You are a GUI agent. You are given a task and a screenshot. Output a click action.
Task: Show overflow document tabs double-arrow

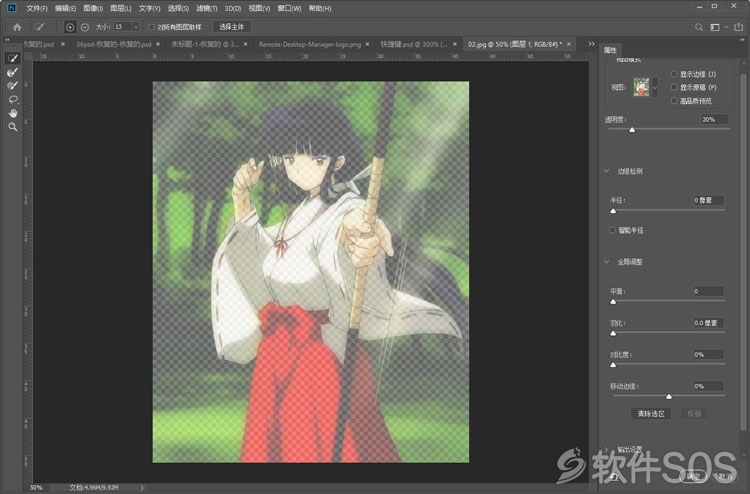coord(592,44)
